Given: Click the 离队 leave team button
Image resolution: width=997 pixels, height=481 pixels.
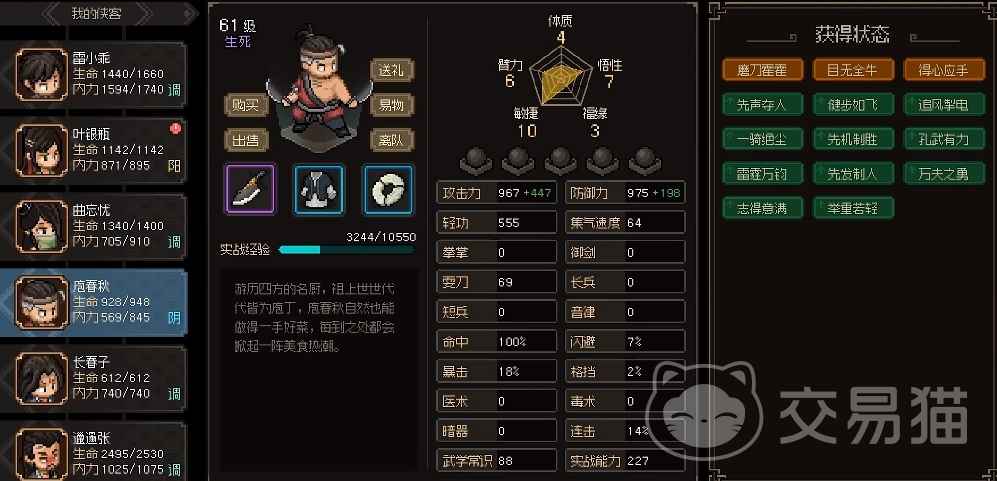Looking at the screenshot, I should click(x=392, y=140).
